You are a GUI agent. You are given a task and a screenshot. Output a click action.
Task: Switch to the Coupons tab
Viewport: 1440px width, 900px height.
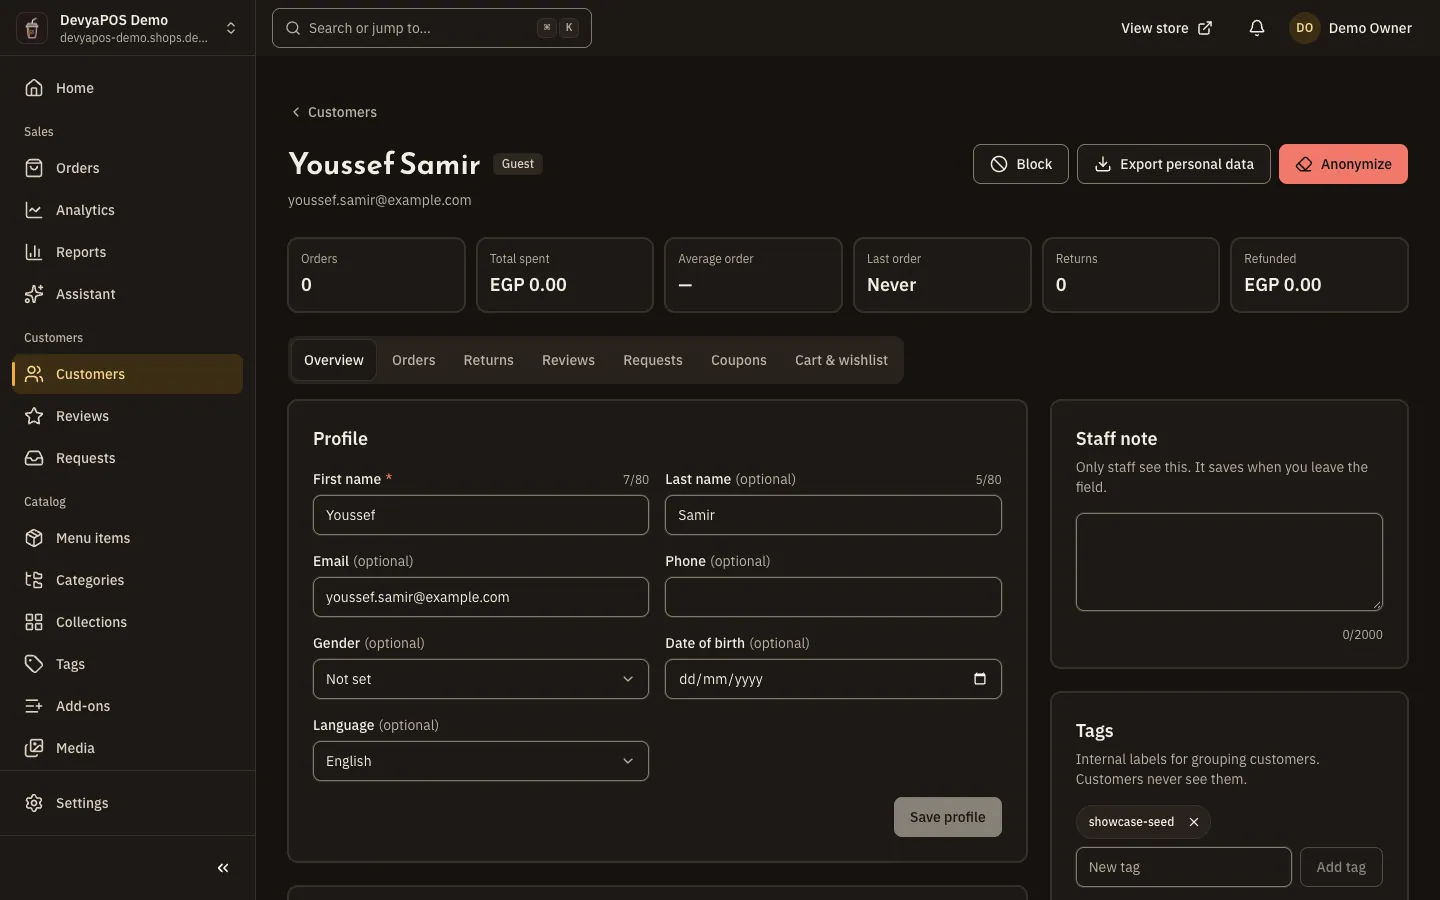(739, 360)
